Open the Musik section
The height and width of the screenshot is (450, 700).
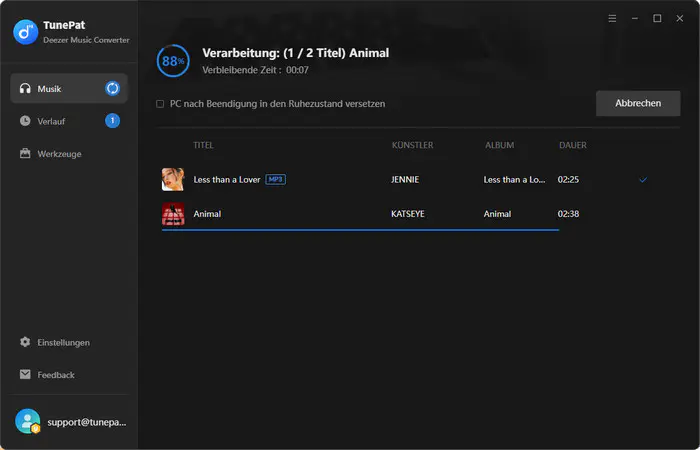click(69, 88)
